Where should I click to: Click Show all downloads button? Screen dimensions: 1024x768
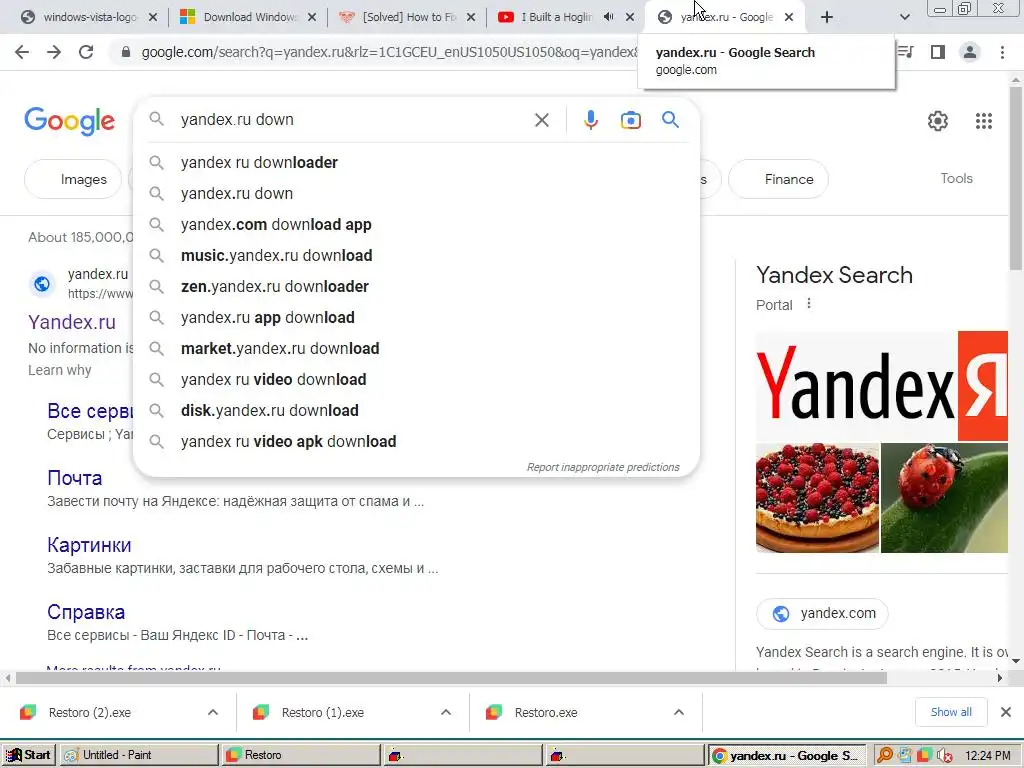point(951,712)
